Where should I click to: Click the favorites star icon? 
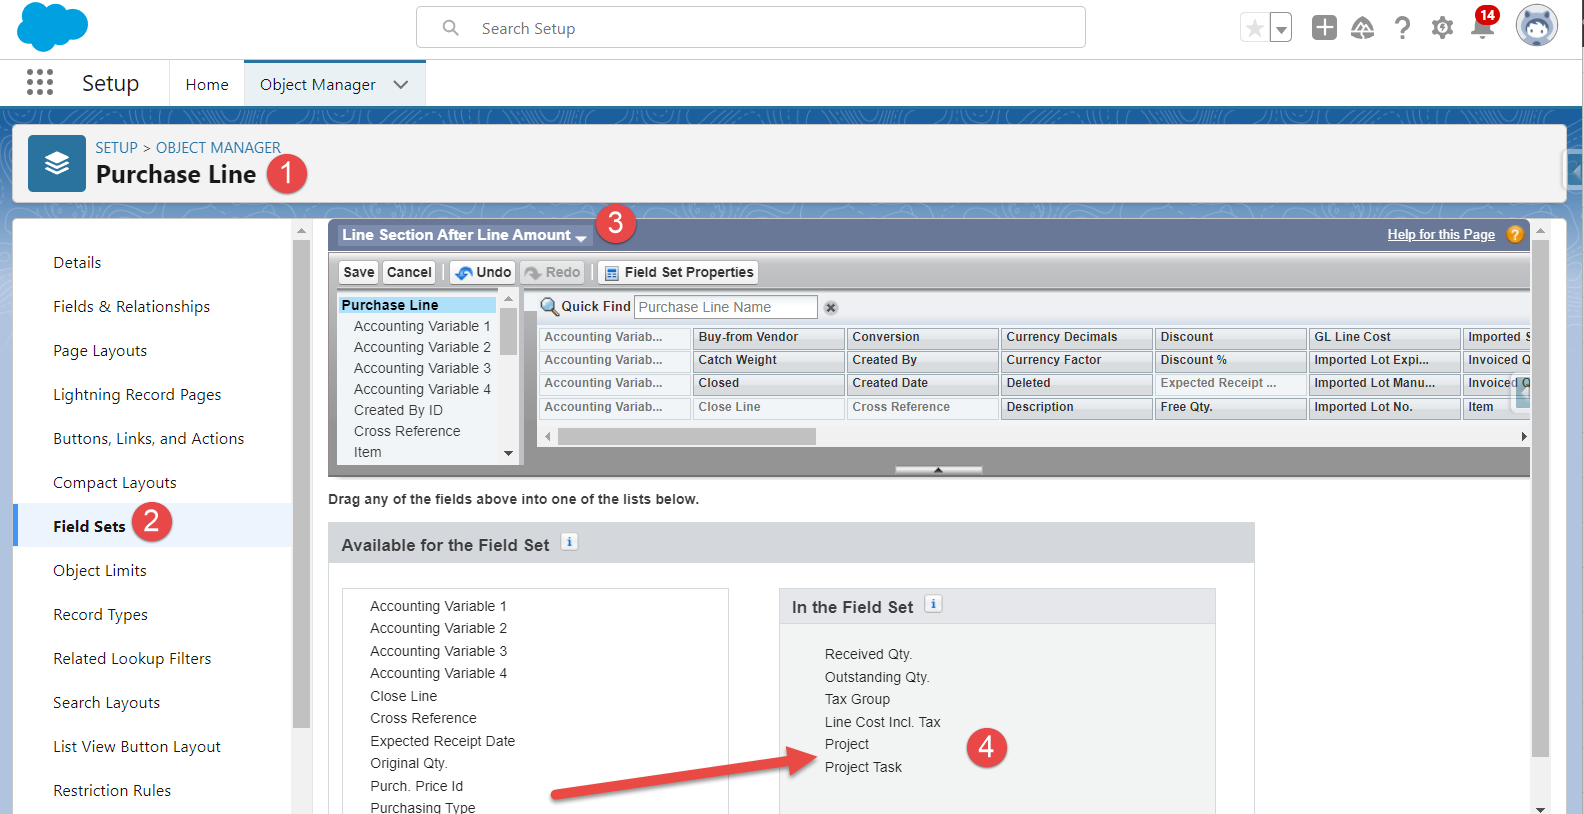pos(1254,28)
